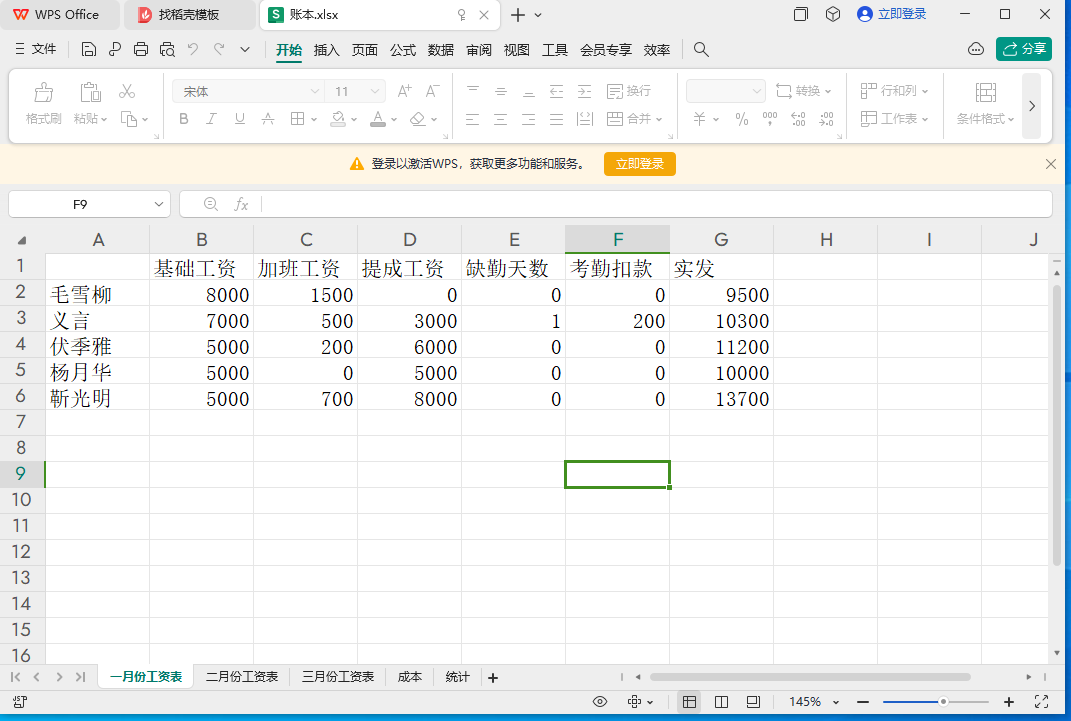
Task: Open worksheet (工作表) dropdown
Action: tap(894, 119)
